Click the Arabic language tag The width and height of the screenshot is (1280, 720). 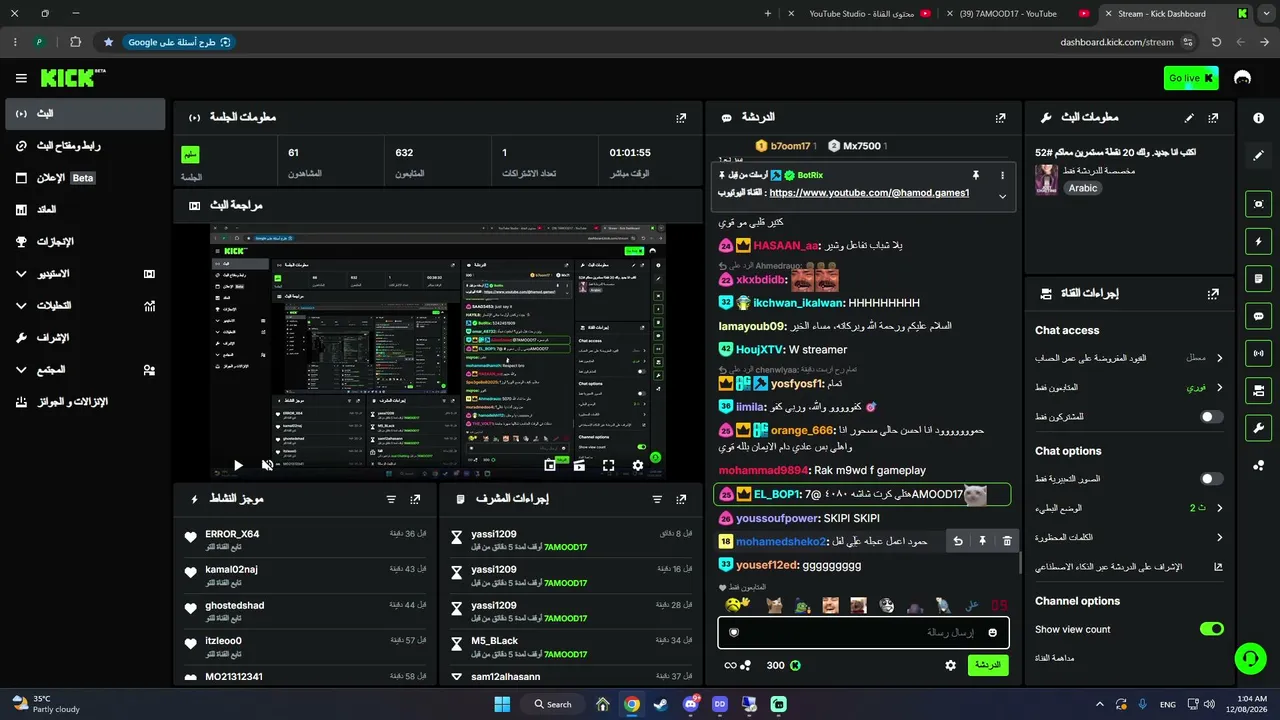tap(1083, 188)
